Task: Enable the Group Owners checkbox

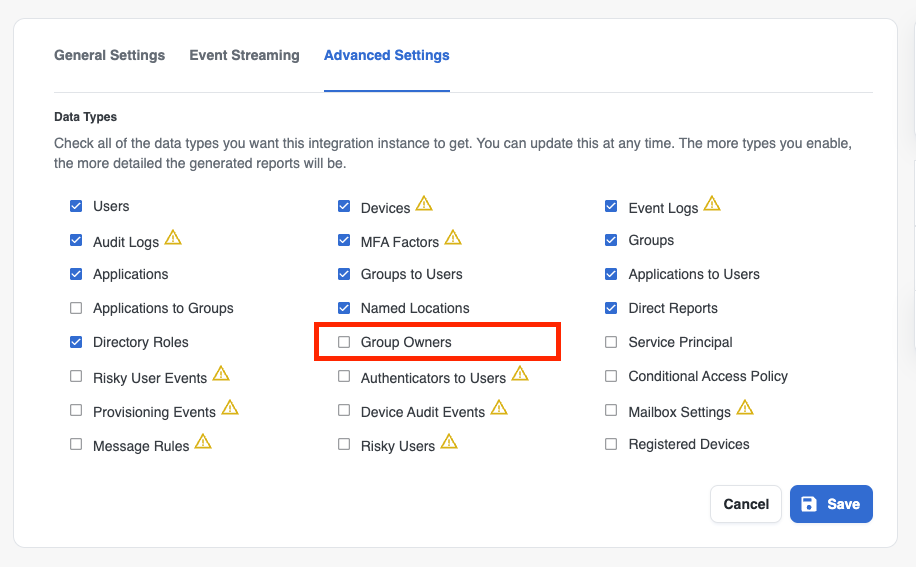Action: 344,342
